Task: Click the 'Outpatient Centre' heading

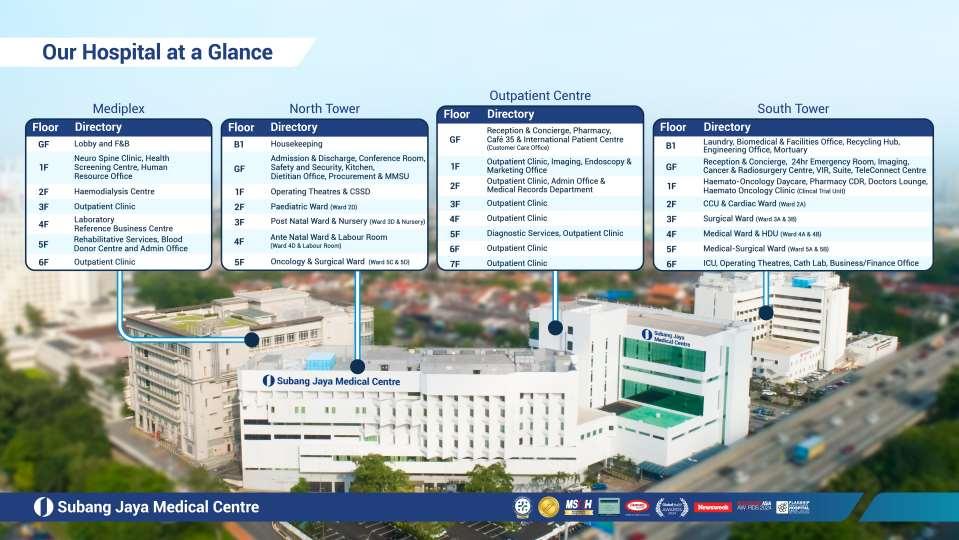Action: 540,95
